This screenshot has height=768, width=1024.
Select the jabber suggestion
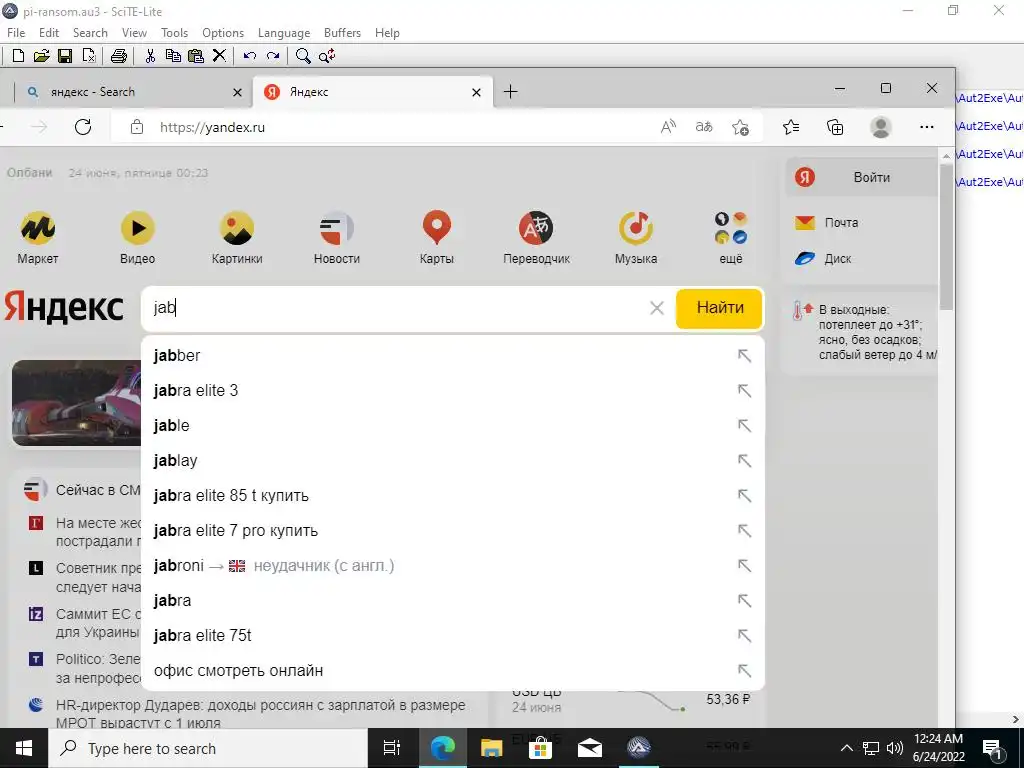click(453, 356)
